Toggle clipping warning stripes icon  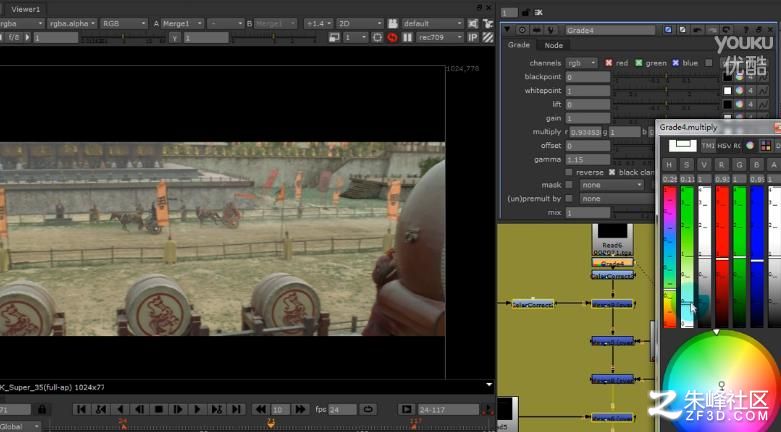pyautogui.click(x=488, y=37)
